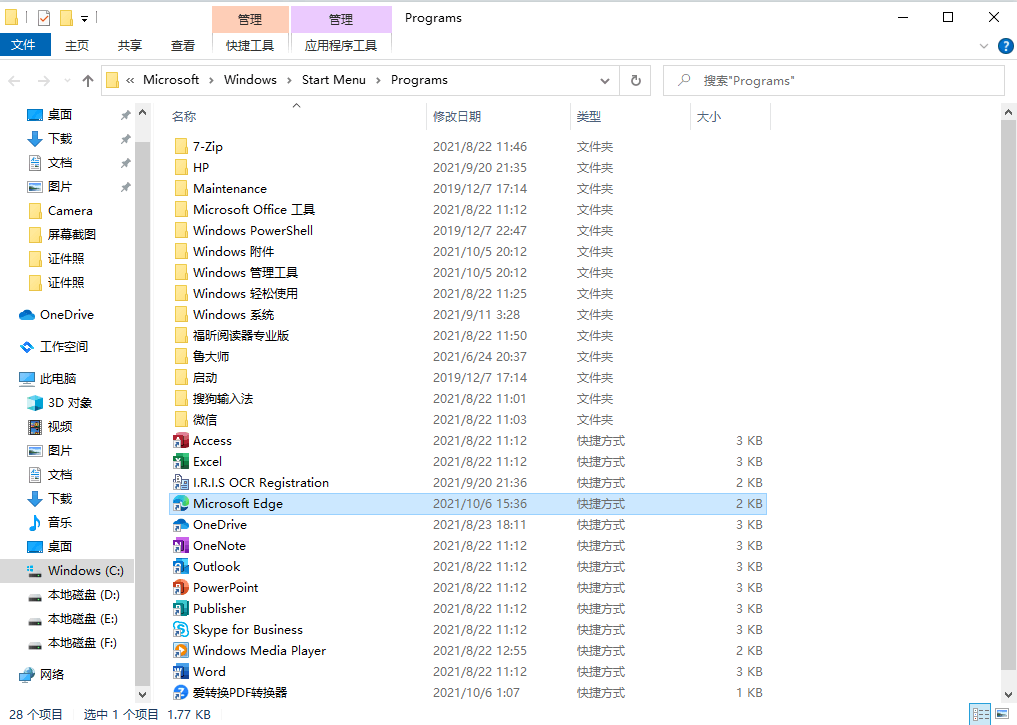
Task: Select the Windows Media Player icon
Action: (181, 650)
